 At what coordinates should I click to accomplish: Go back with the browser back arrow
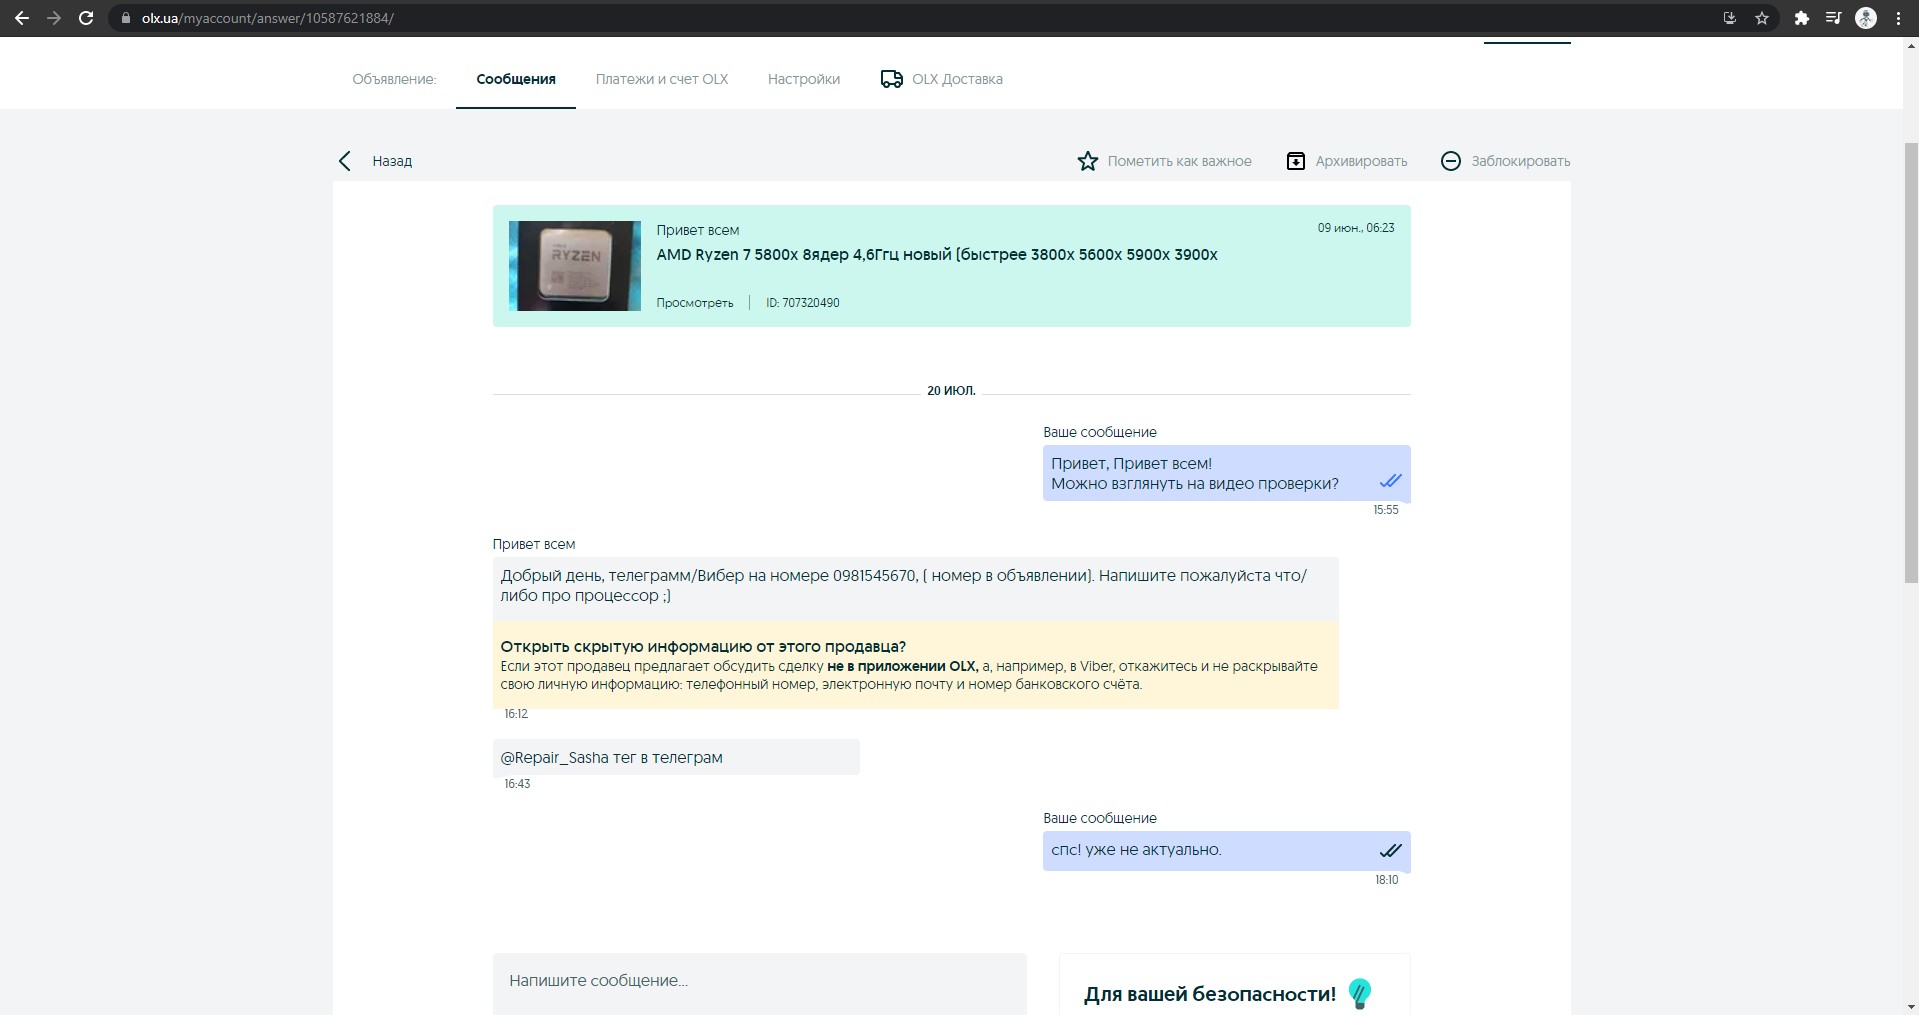point(22,18)
